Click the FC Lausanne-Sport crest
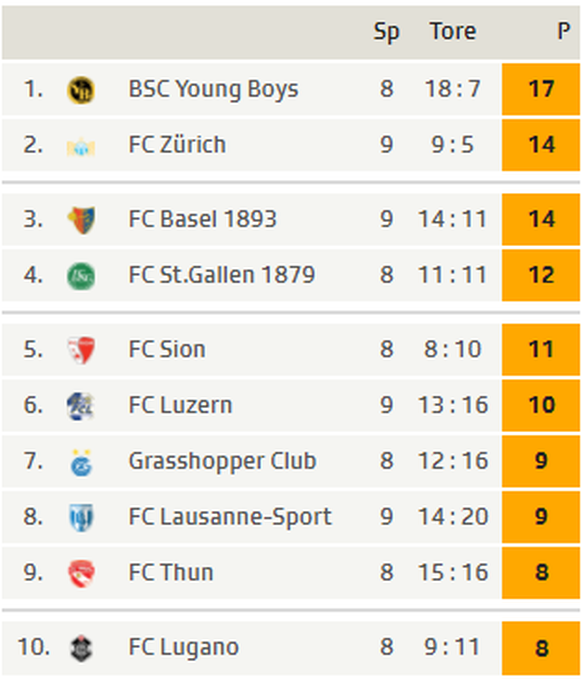Screen dimensions: 582x679 [81, 517]
